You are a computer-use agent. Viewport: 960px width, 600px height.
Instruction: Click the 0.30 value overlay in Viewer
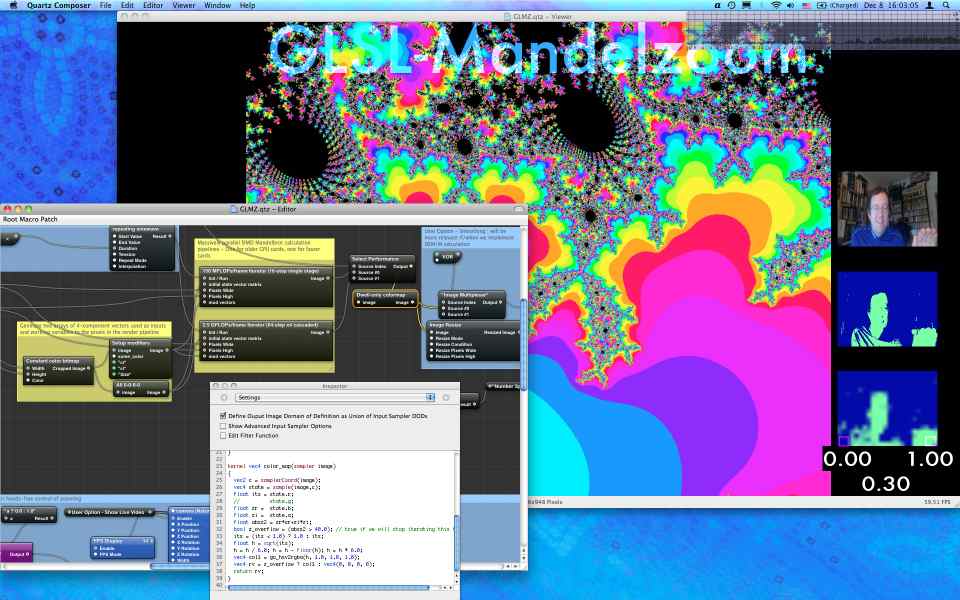[885, 484]
